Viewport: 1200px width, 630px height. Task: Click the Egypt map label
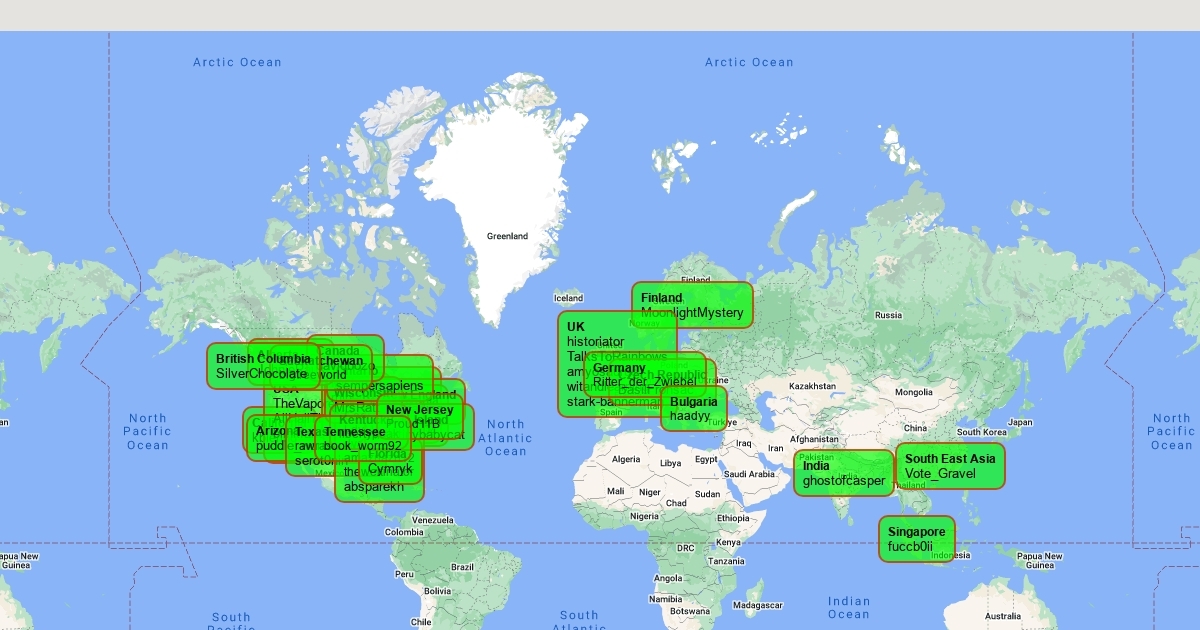706,459
